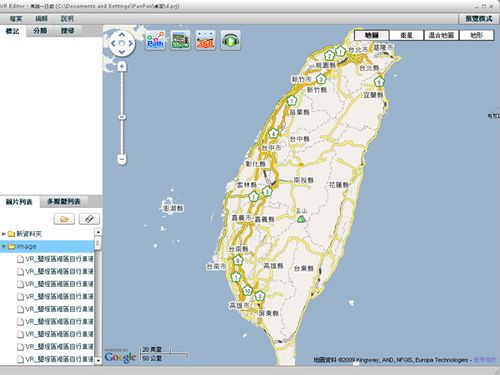Viewport: 500px width, 375px height.
Task: Select the eraser icon in image list
Action: click(x=89, y=219)
